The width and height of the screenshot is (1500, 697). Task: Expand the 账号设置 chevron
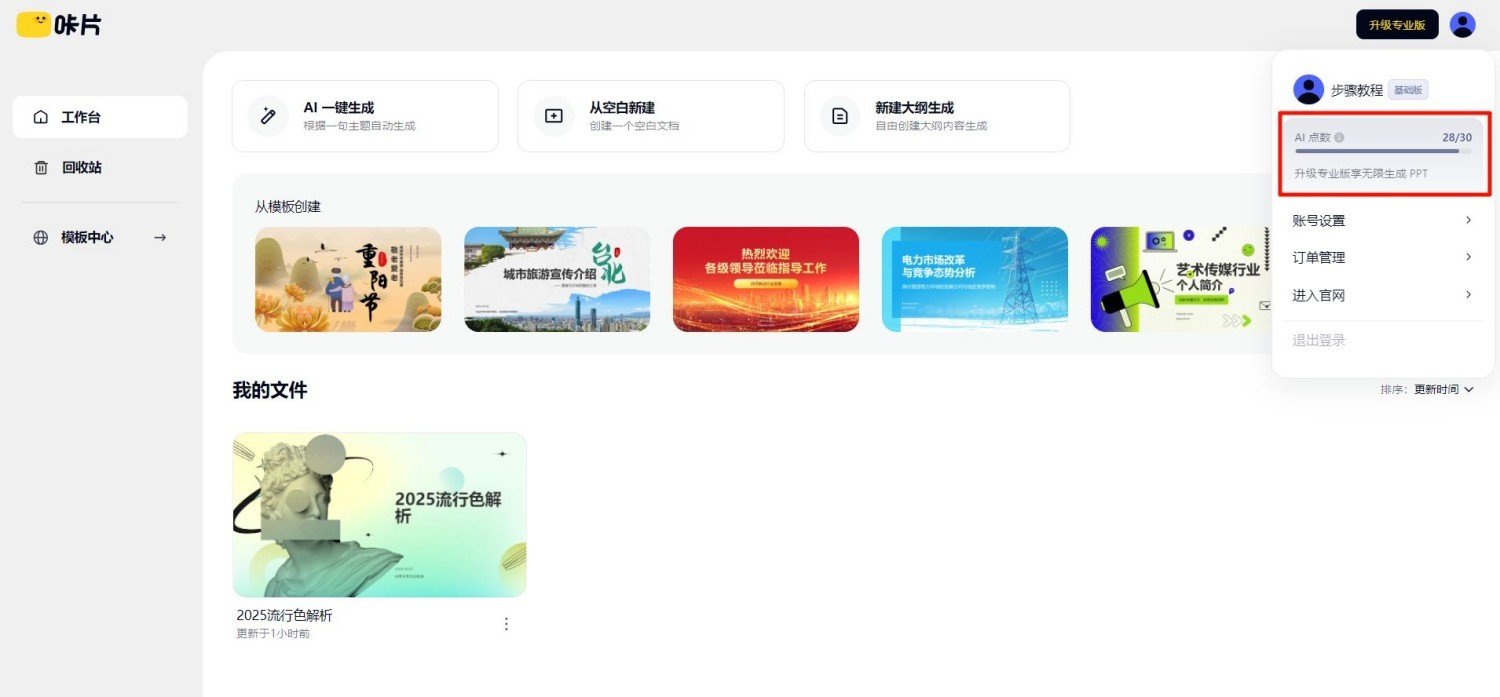click(x=1468, y=220)
